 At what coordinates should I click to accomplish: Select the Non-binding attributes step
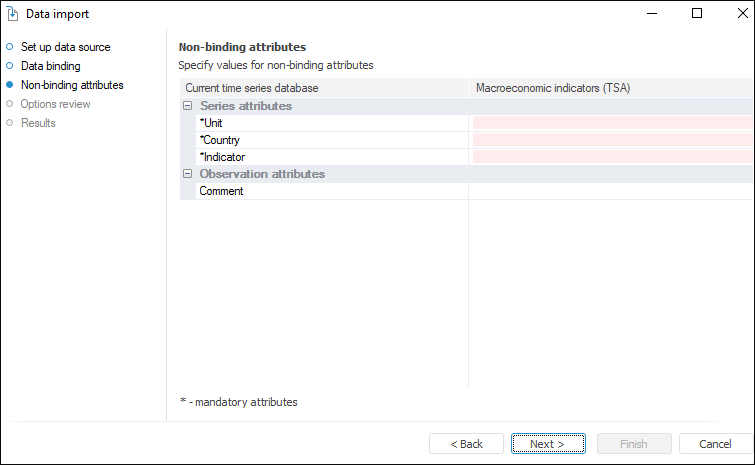[71, 85]
